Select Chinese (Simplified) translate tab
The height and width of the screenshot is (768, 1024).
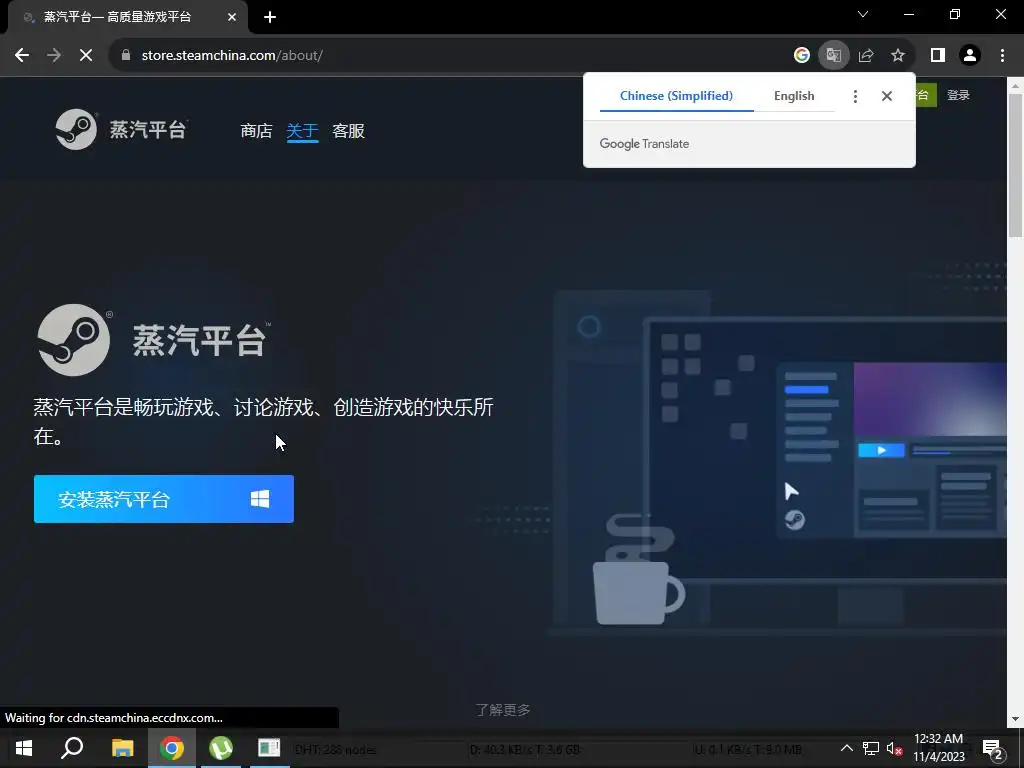click(x=677, y=96)
